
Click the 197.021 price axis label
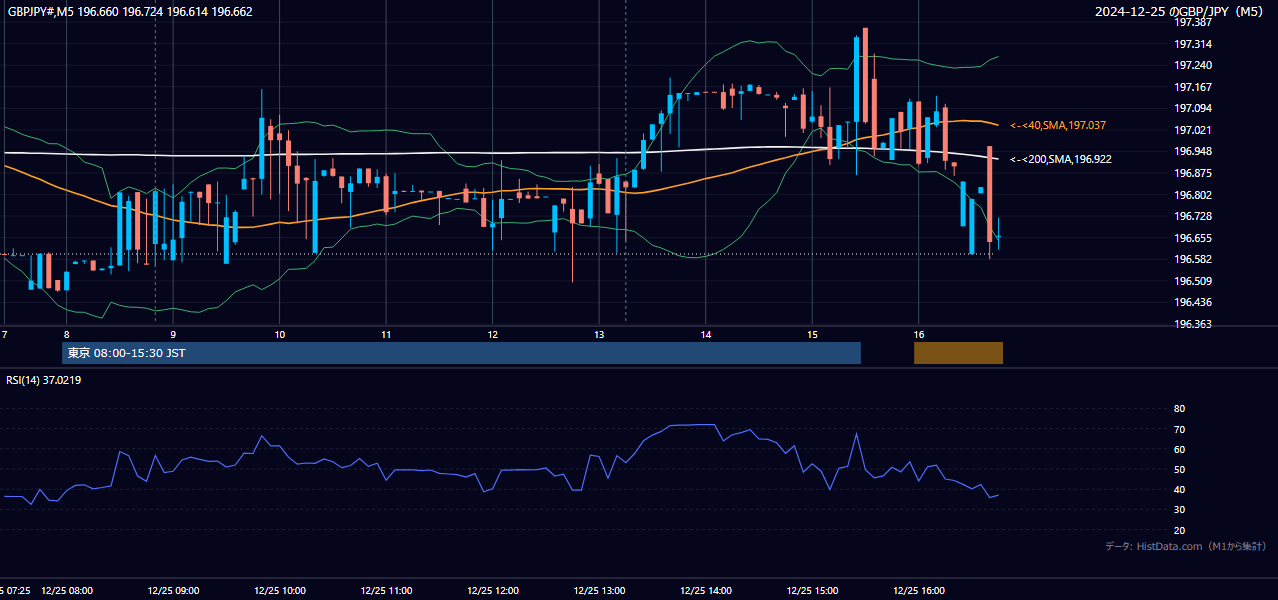(1193, 130)
